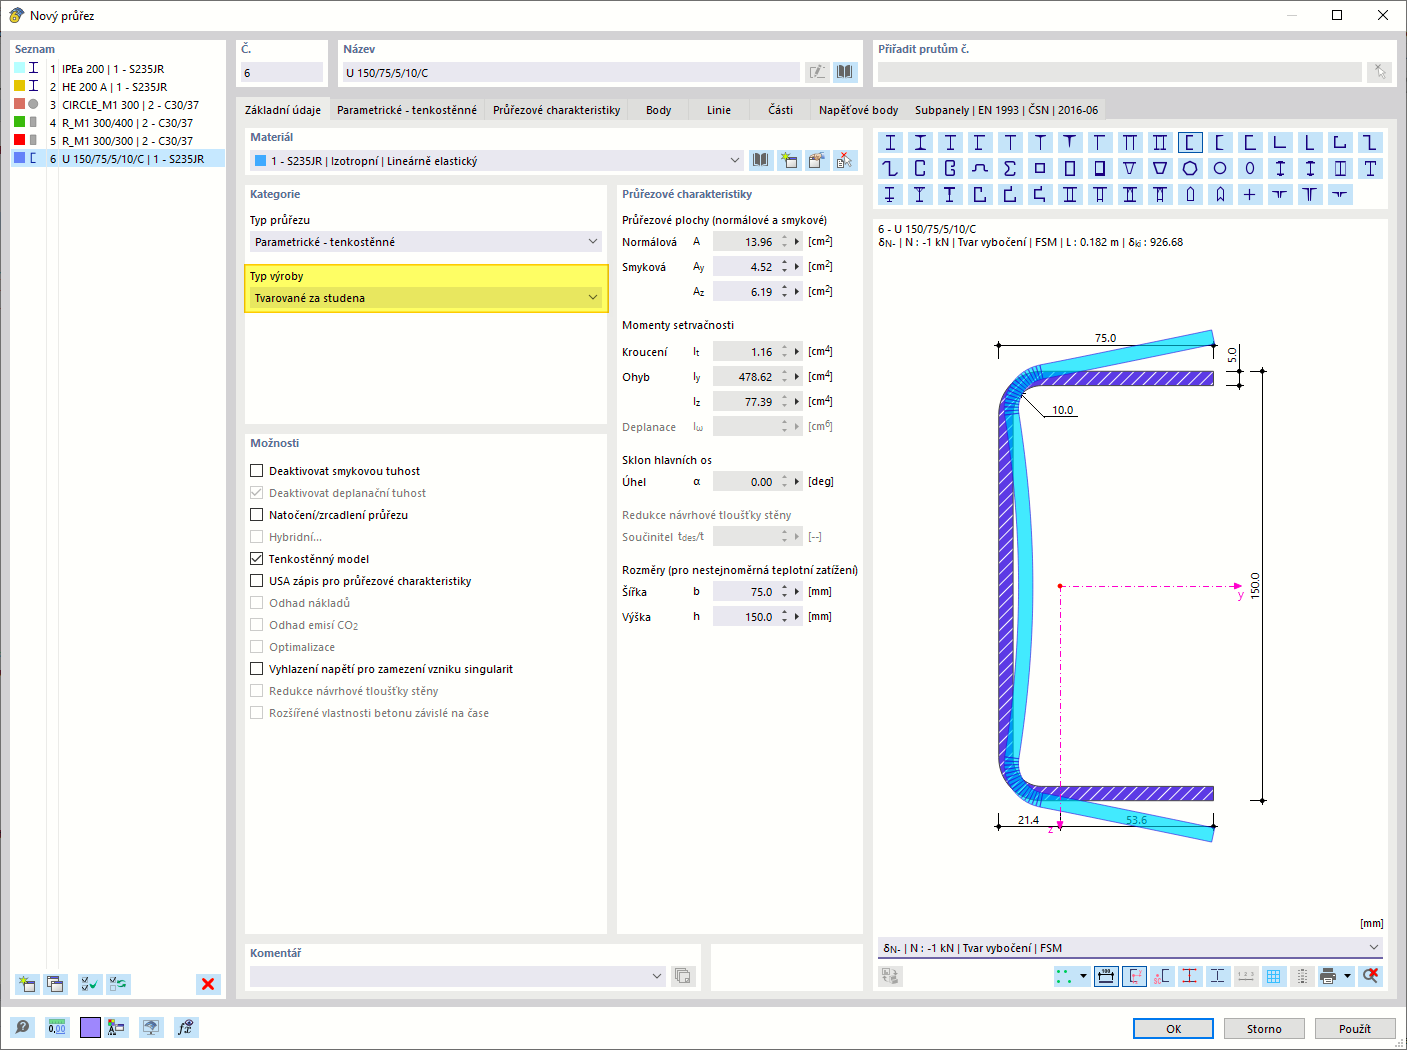Toggle the Hybridní... checkbox
The width and height of the screenshot is (1407, 1050).
pyautogui.click(x=257, y=537)
